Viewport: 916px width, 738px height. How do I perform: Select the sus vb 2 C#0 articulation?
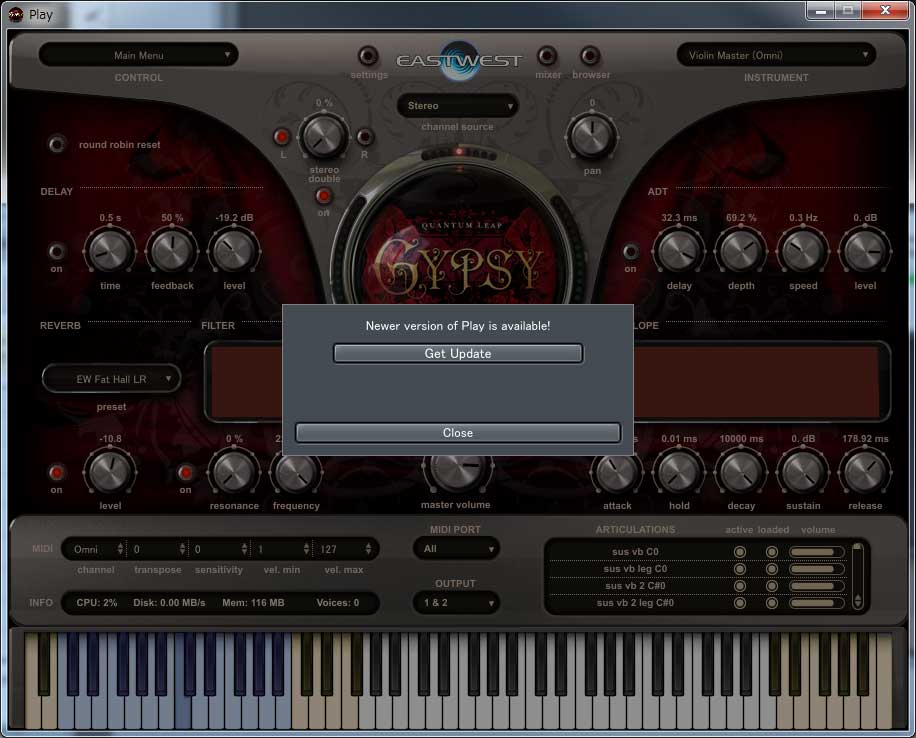[x=635, y=585]
